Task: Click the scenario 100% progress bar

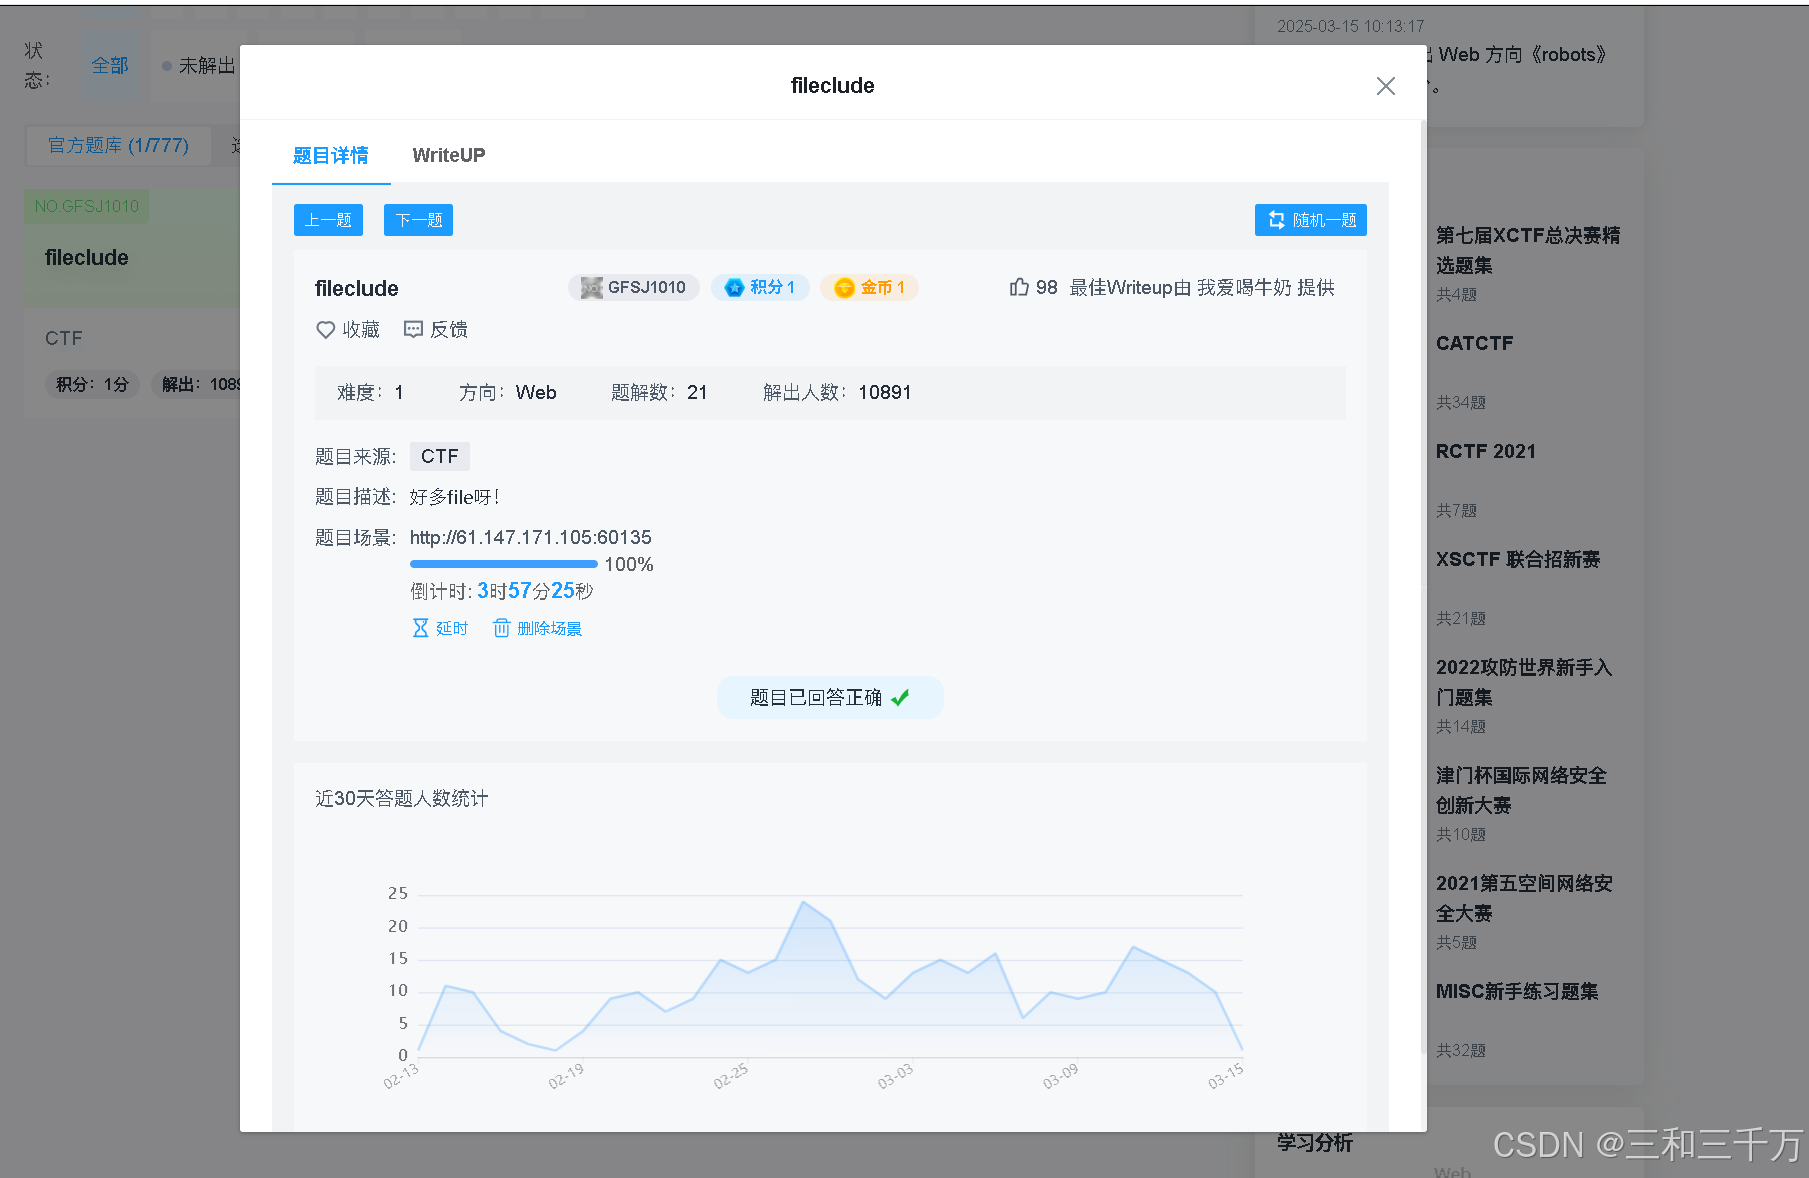Action: [503, 564]
